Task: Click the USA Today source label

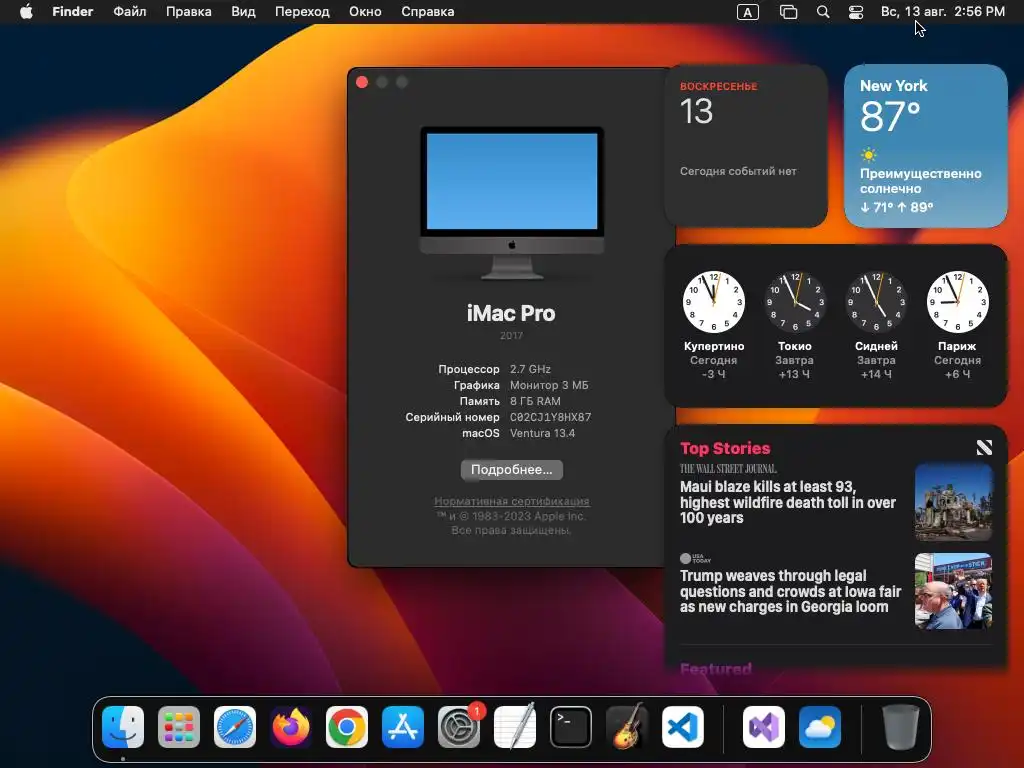Action: pyautogui.click(x=696, y=558)
